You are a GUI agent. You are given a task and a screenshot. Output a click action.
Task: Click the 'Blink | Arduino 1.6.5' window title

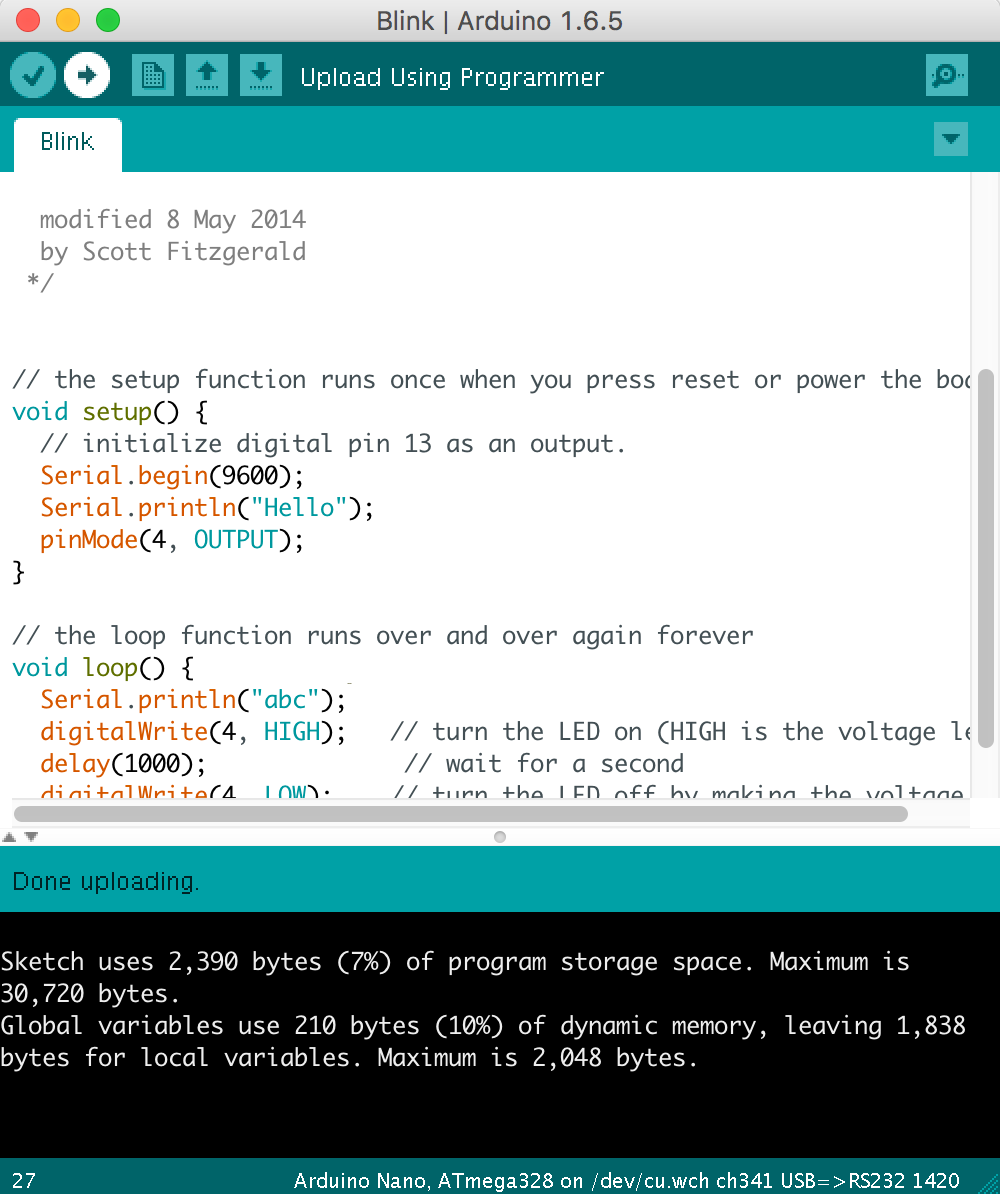coord(500,21)
